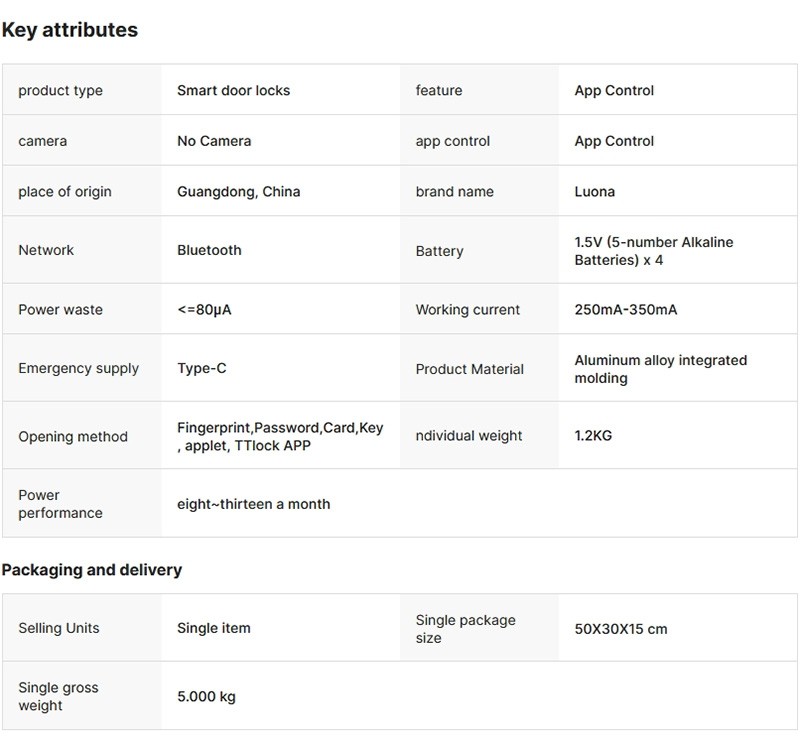This screenshot has width=800, height=742.
Task: Click the Smart door locks value
Action: (233, 90)
